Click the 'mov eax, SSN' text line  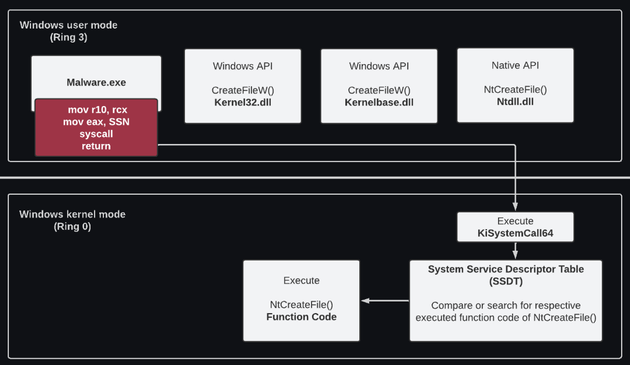[96, 122]
